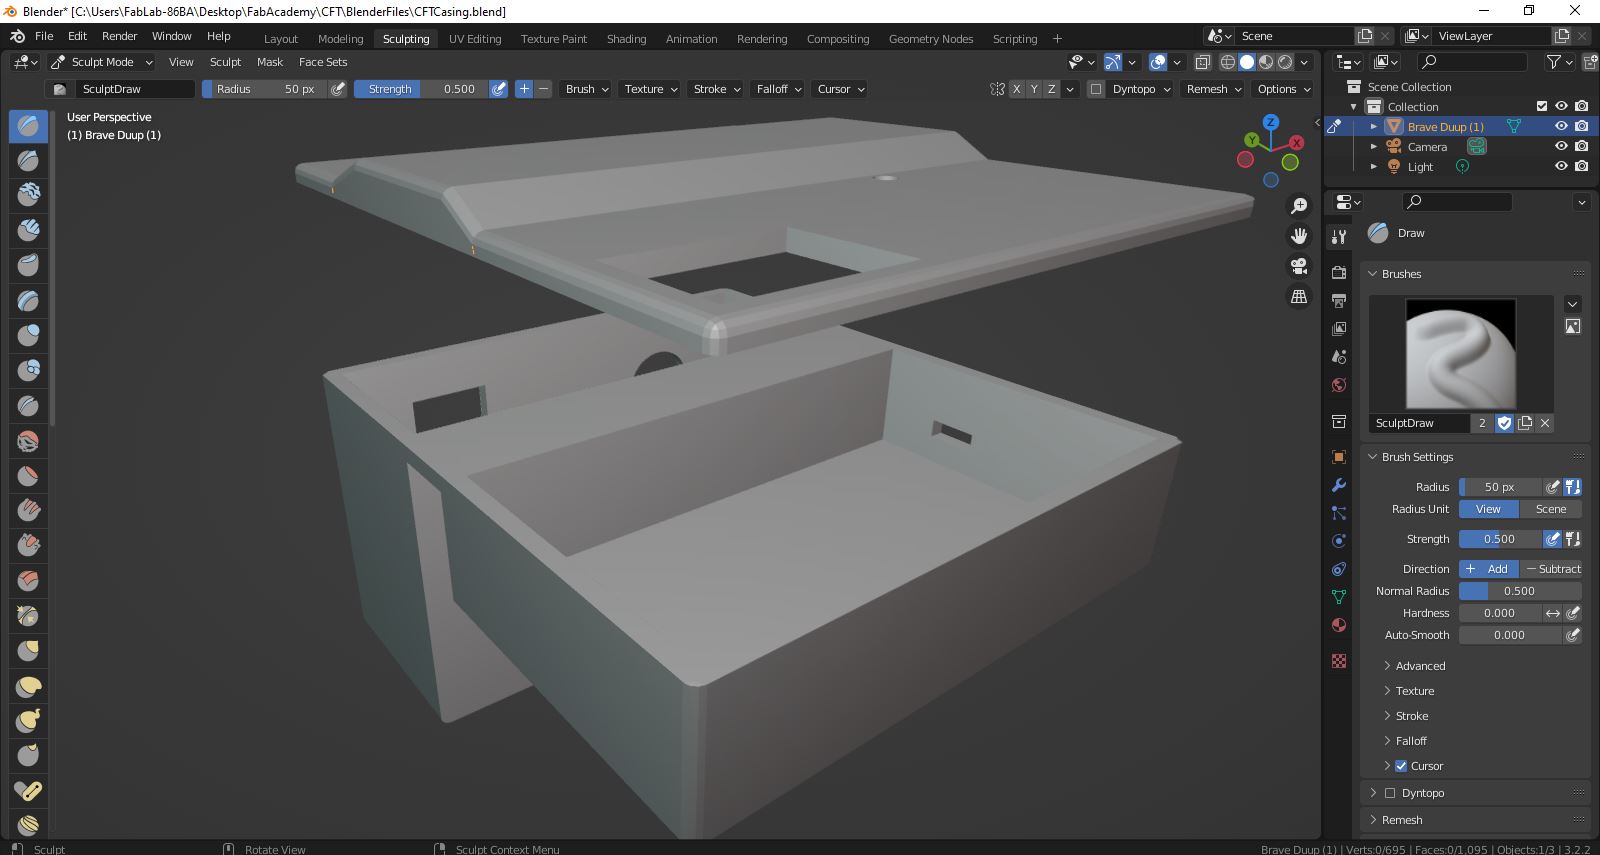Screen dimensions: 1600x855
Task: Click the pan view hand icon
Action: click(1299, 236)
